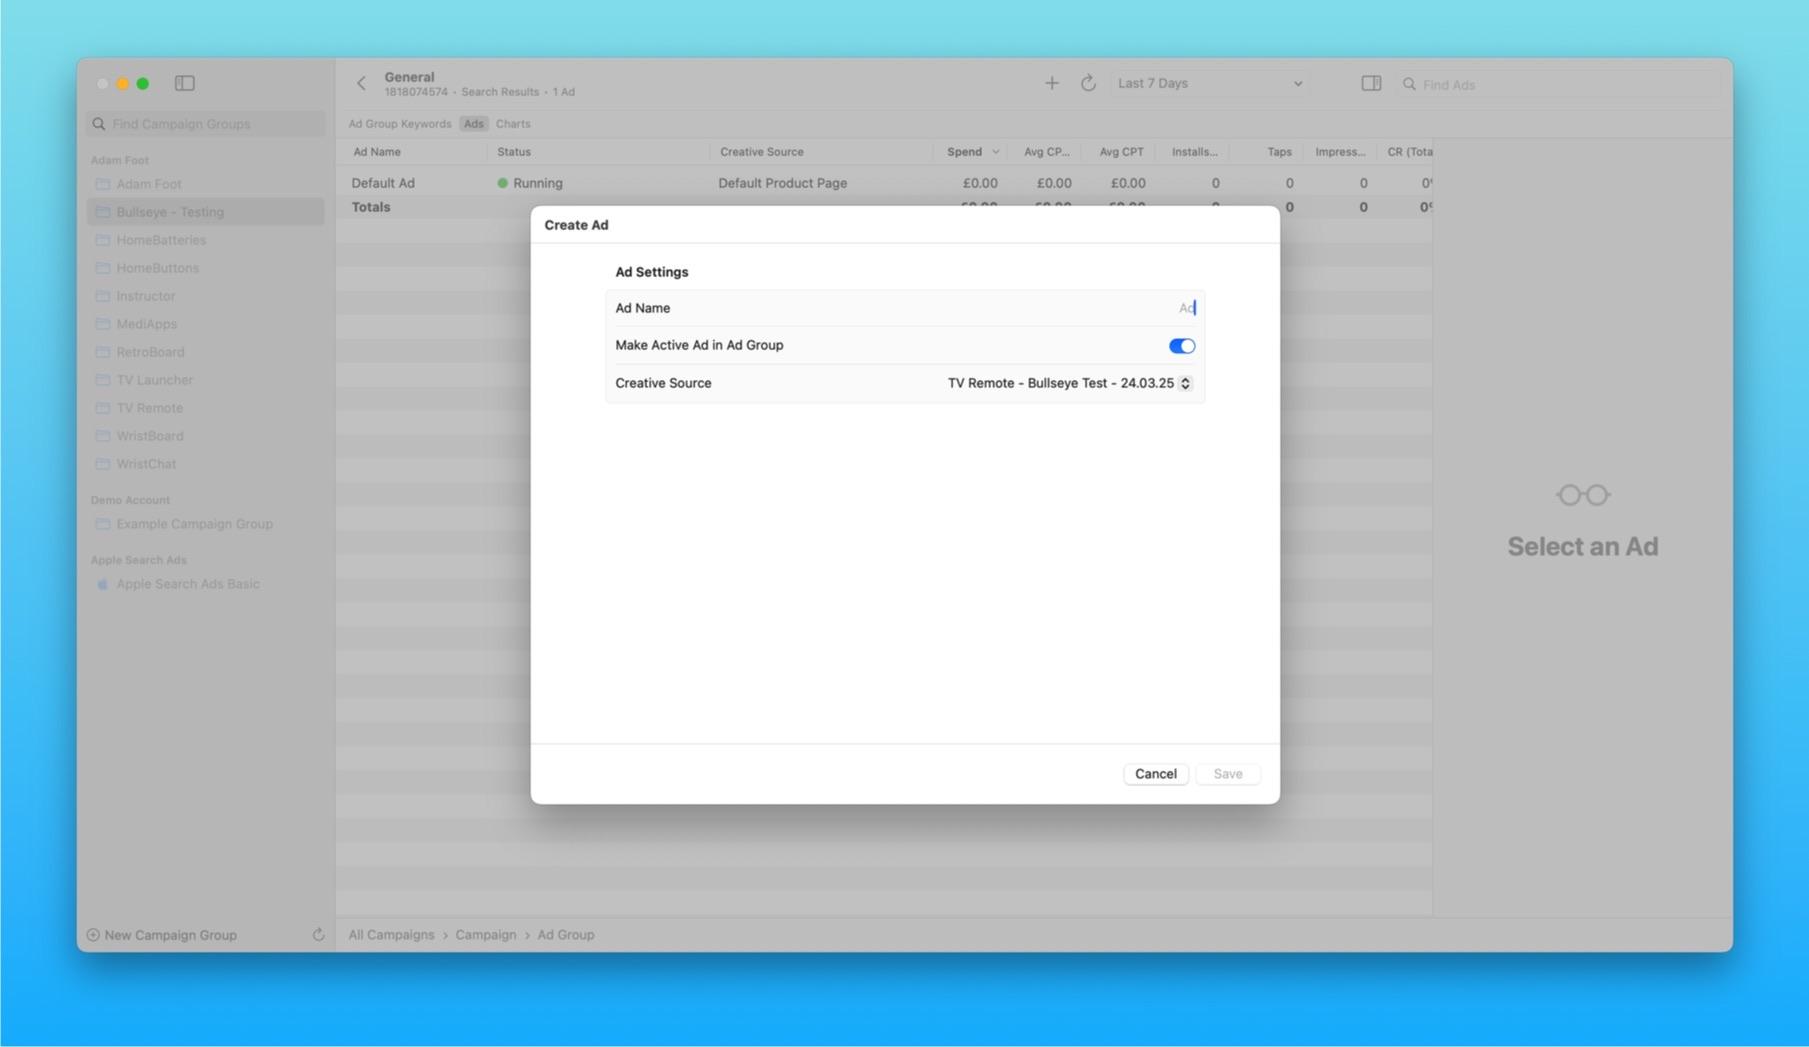Select MediApps in the sidebar
The height and width of the screenshot is (1047, 1809).
coord(205,324)
